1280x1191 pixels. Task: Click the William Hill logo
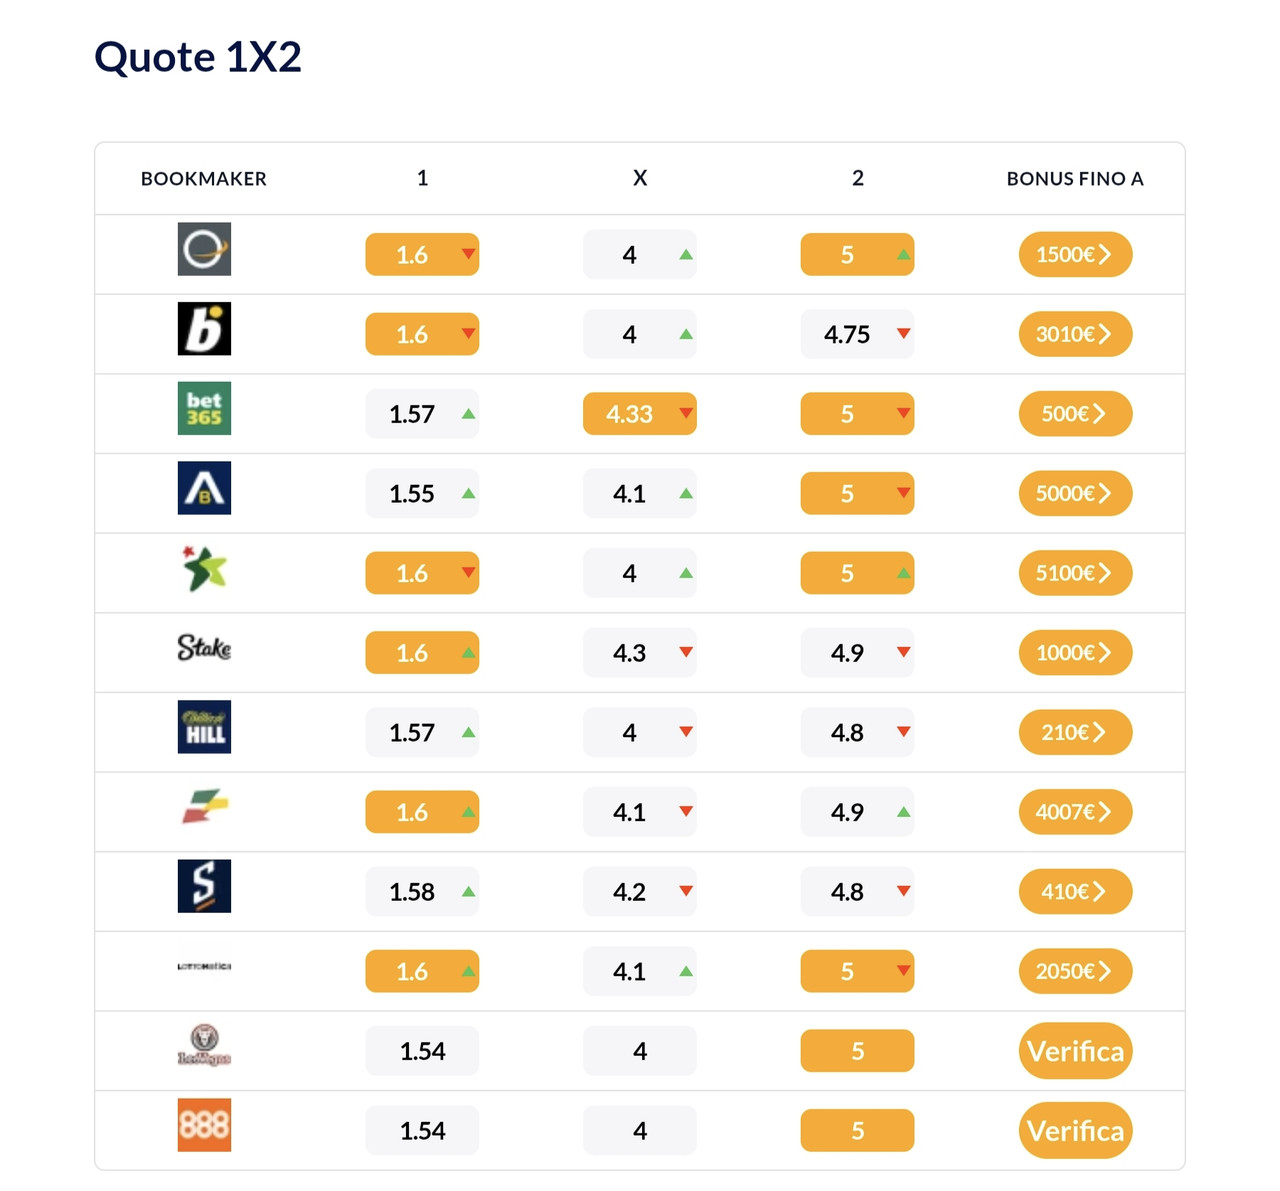click(x=204, y=727)
